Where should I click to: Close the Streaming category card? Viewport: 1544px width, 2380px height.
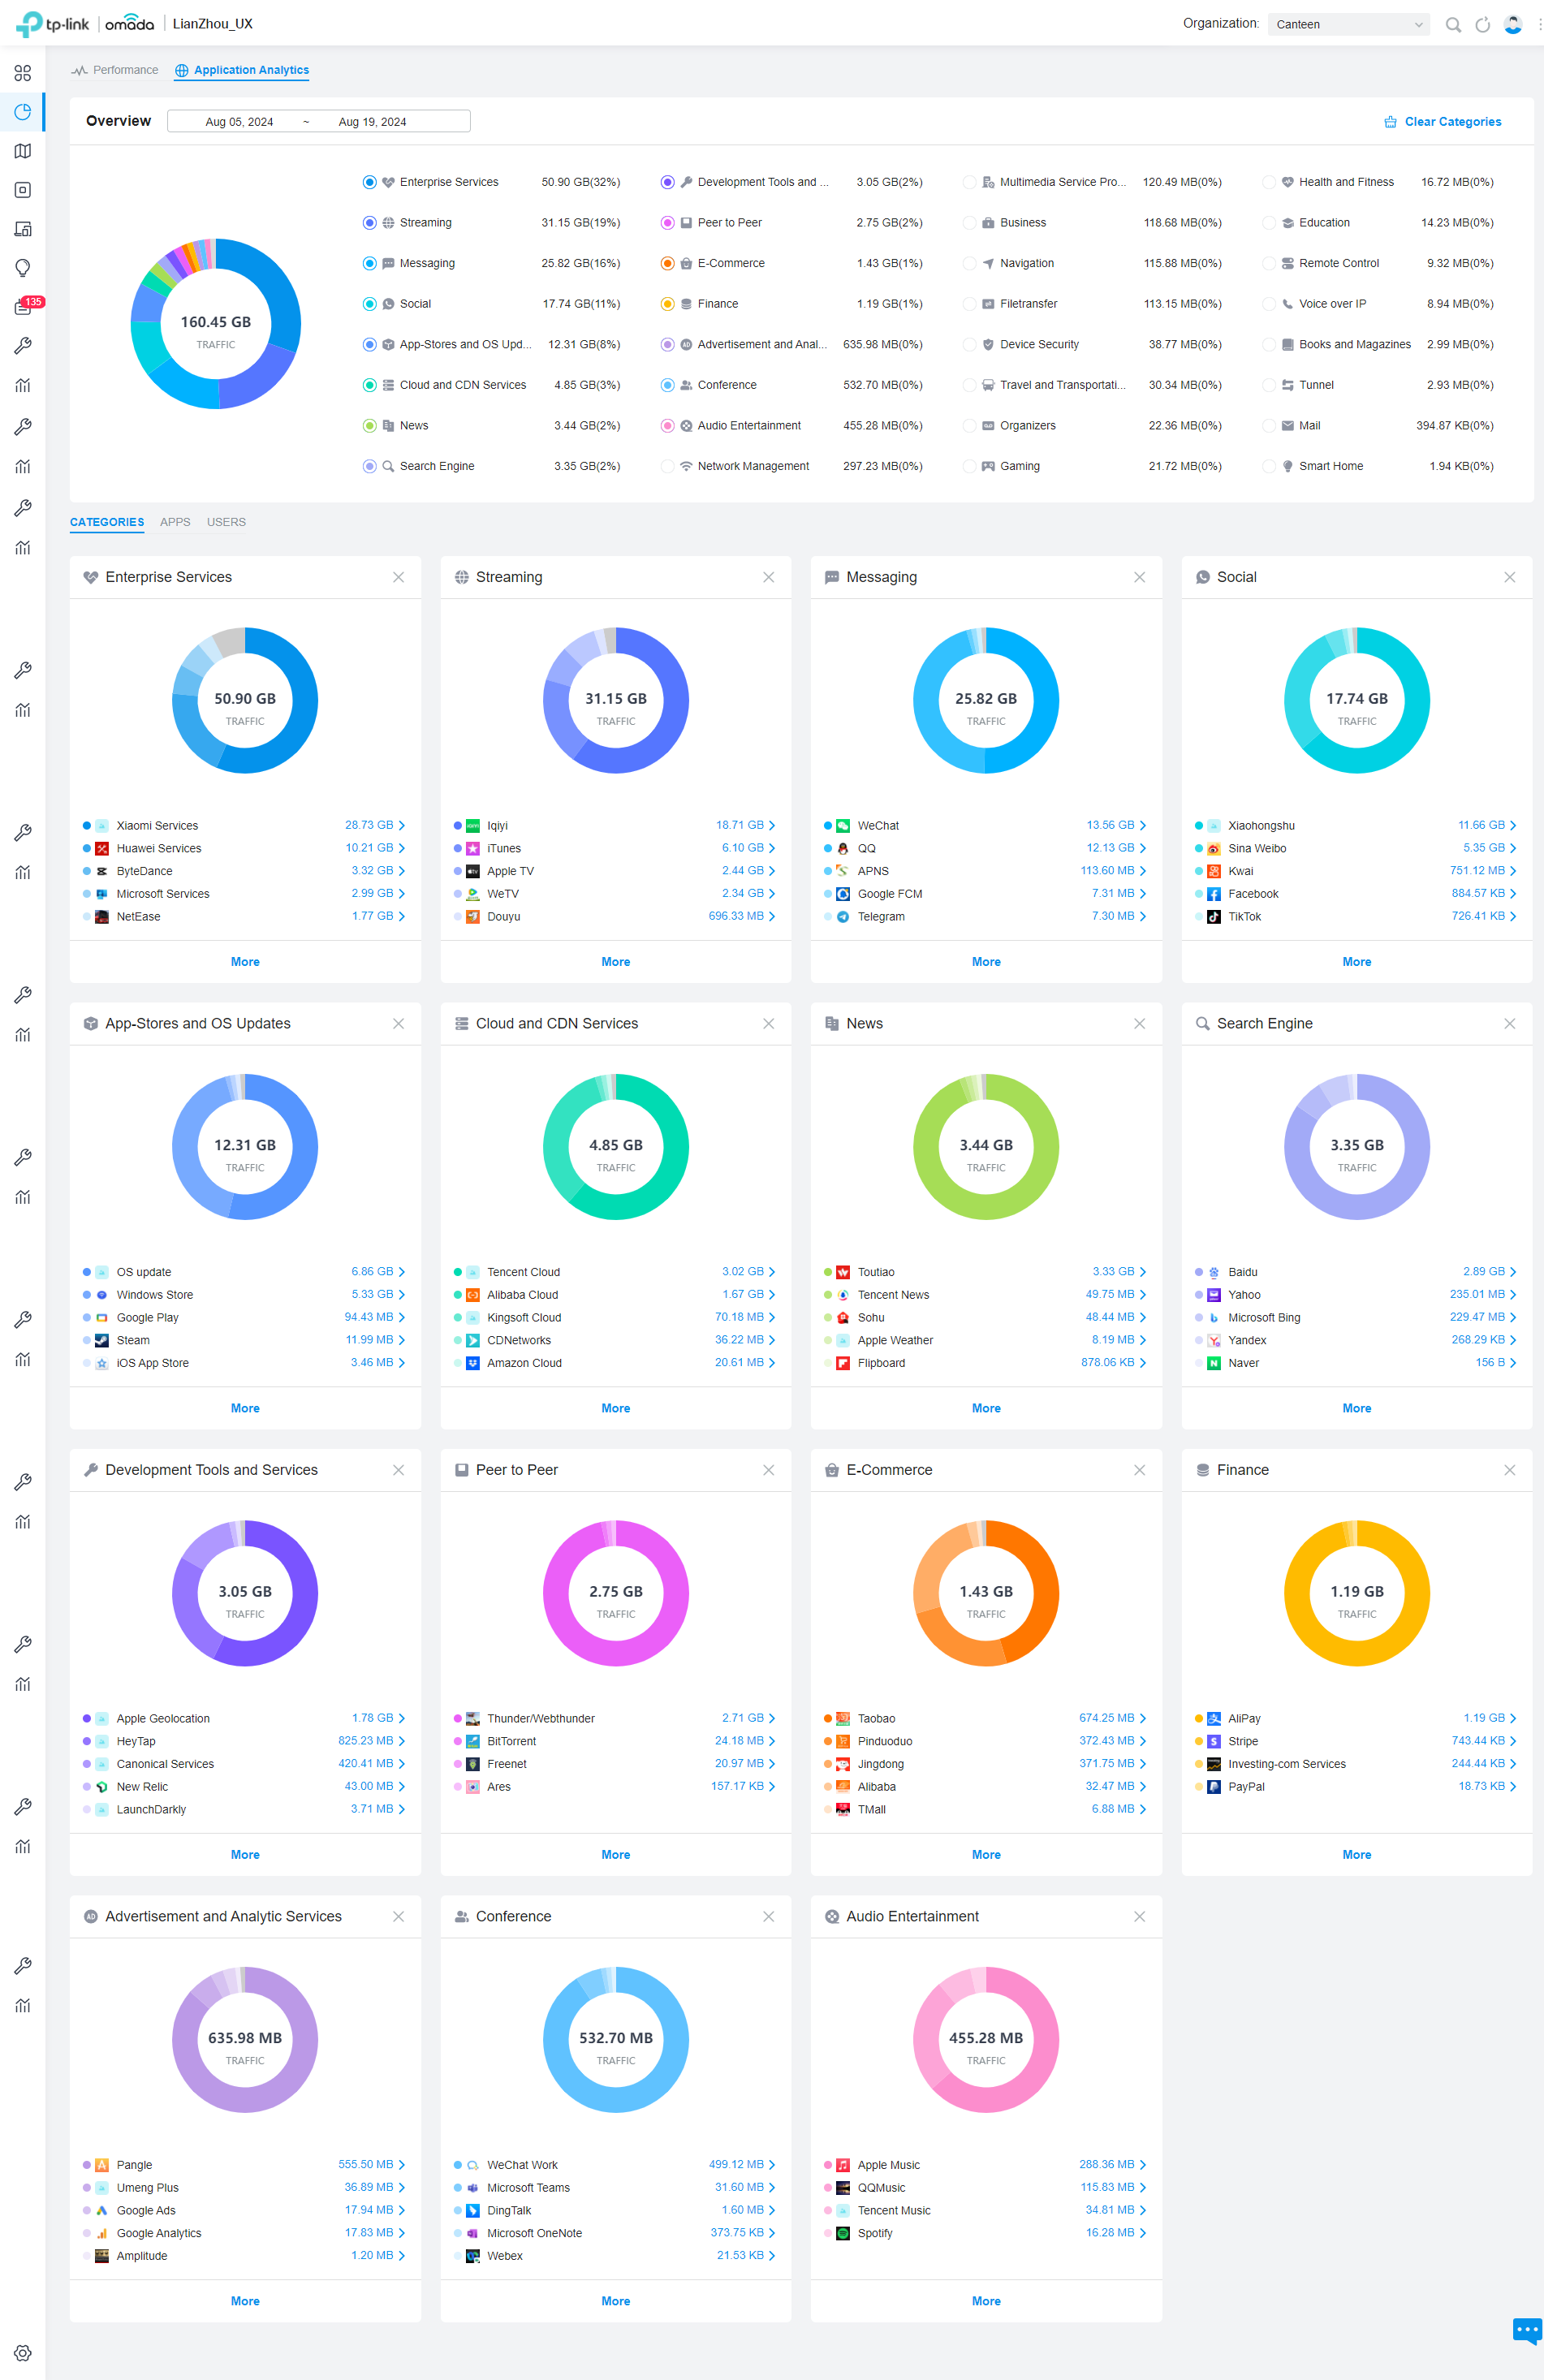(x=768, y=577)
